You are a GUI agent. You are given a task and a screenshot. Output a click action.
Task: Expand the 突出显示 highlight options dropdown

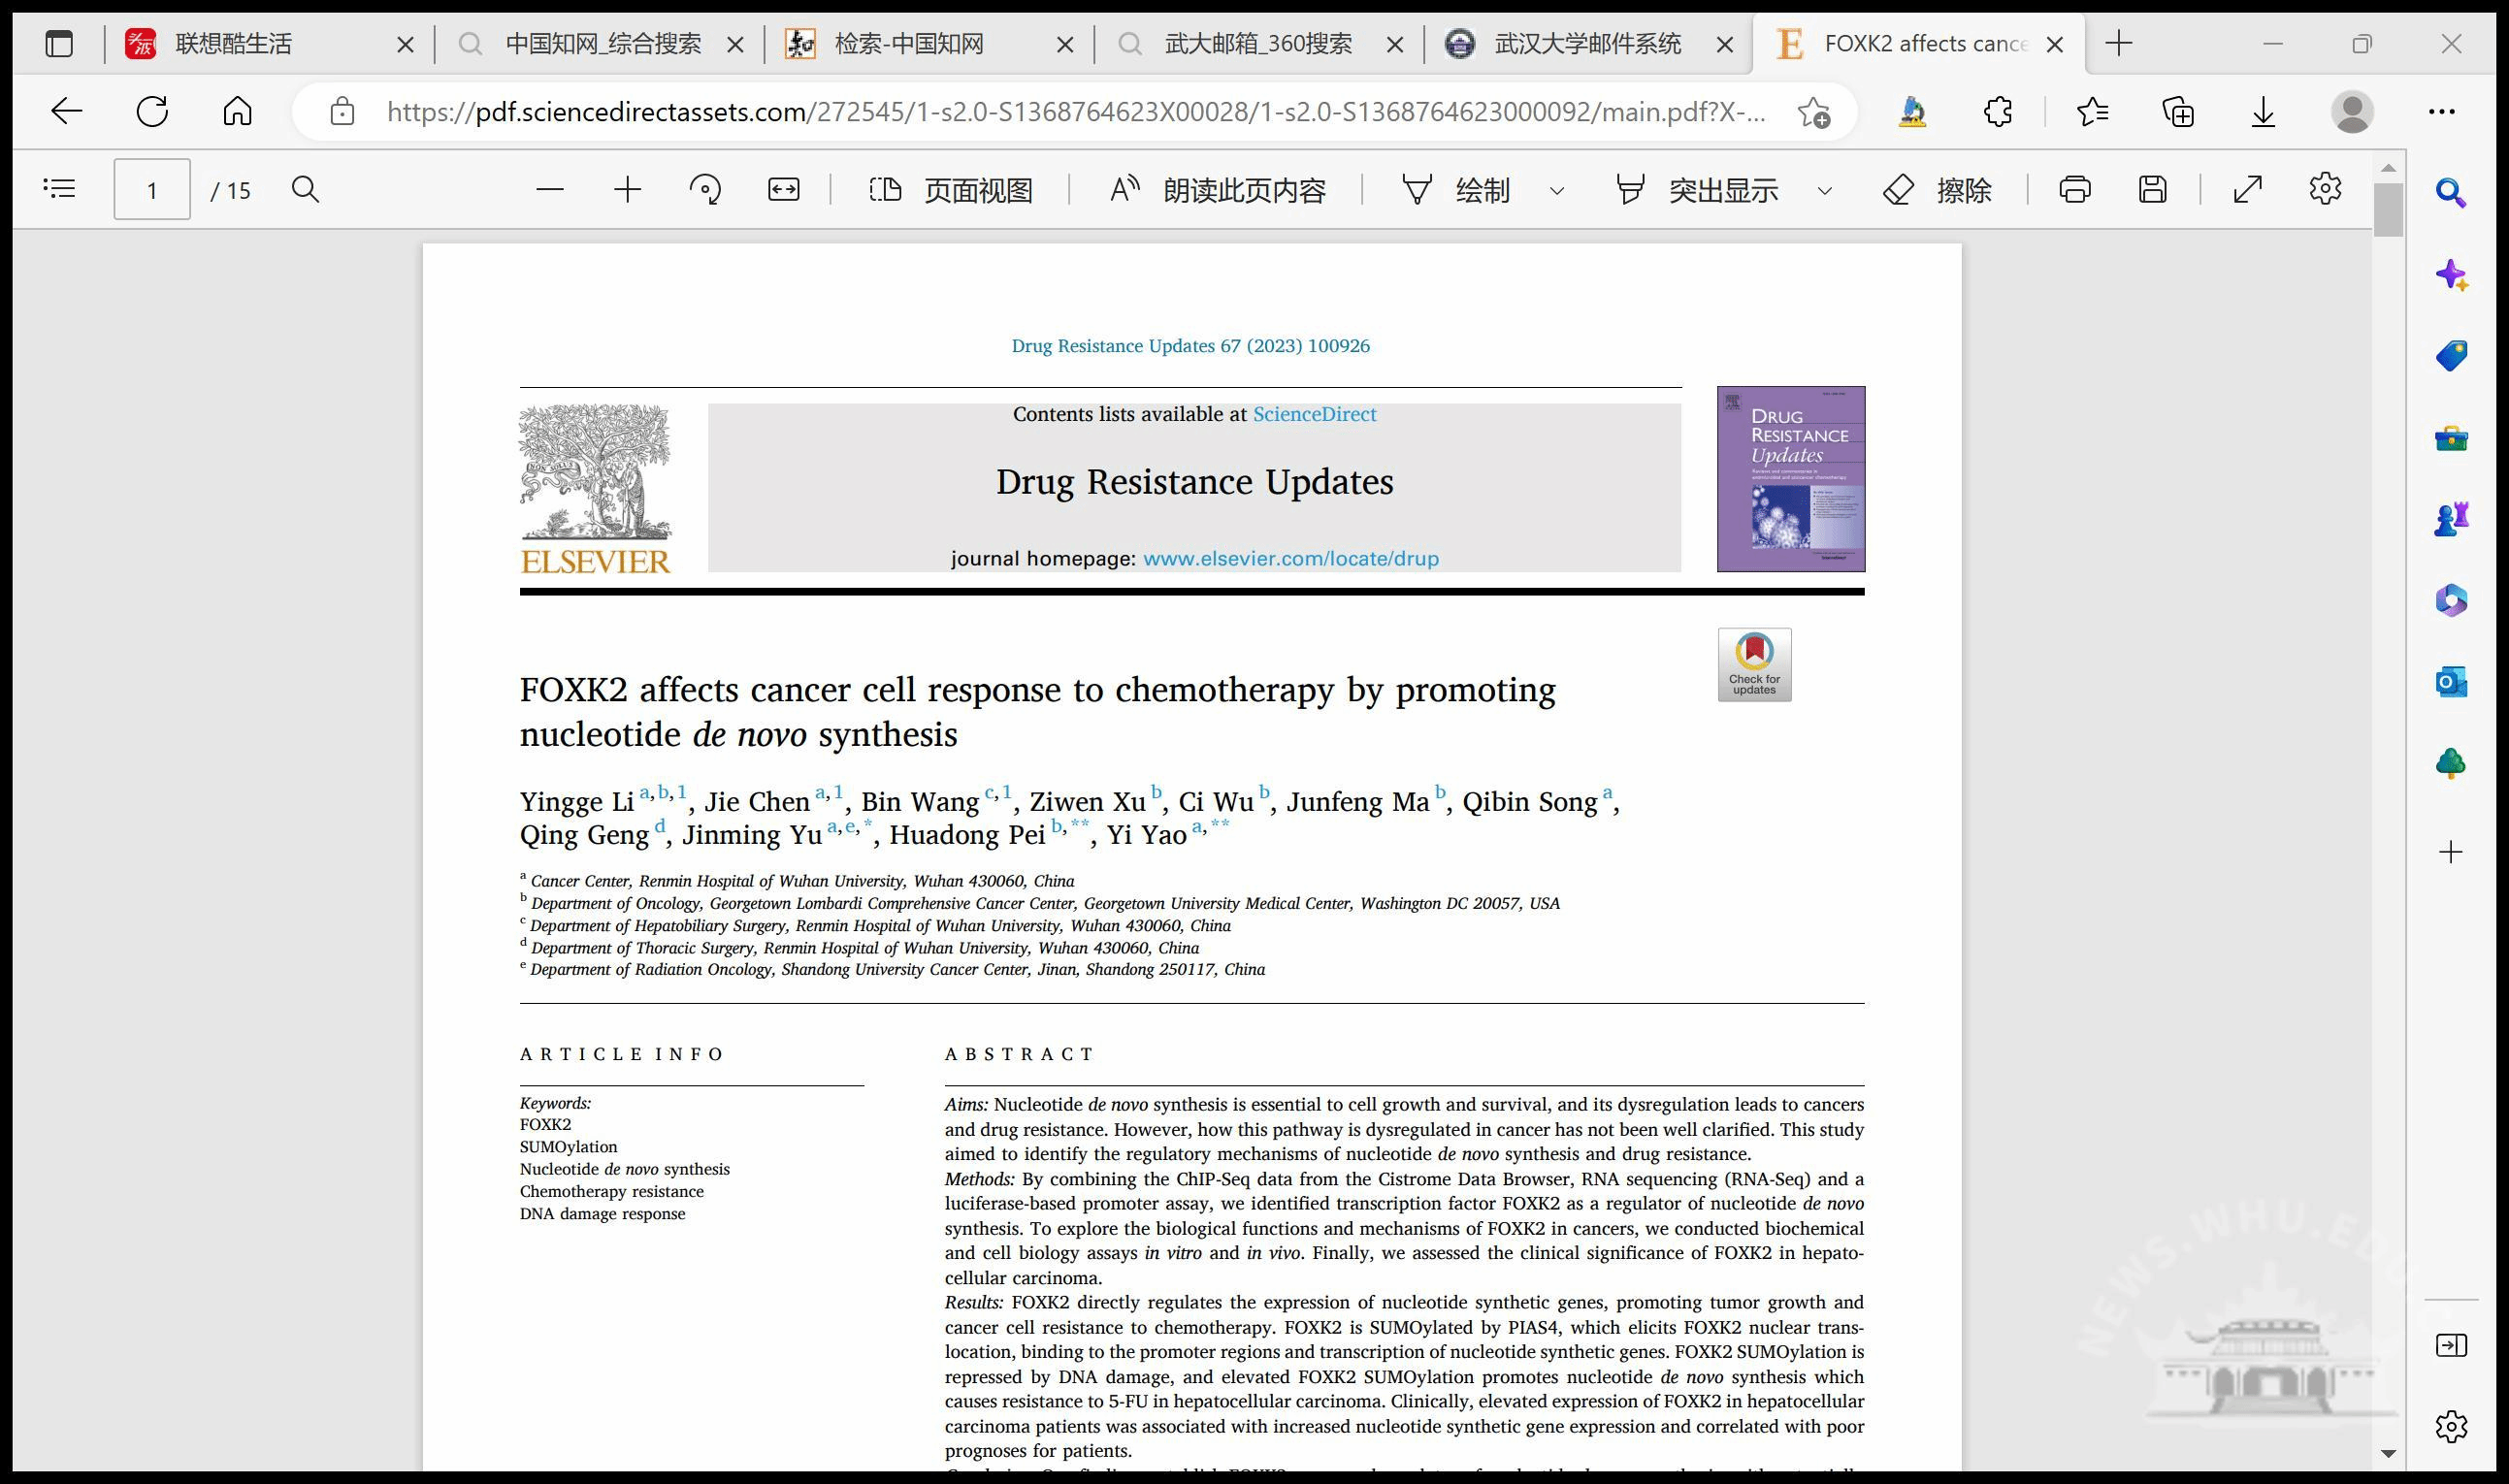(x=1824, y=190)
